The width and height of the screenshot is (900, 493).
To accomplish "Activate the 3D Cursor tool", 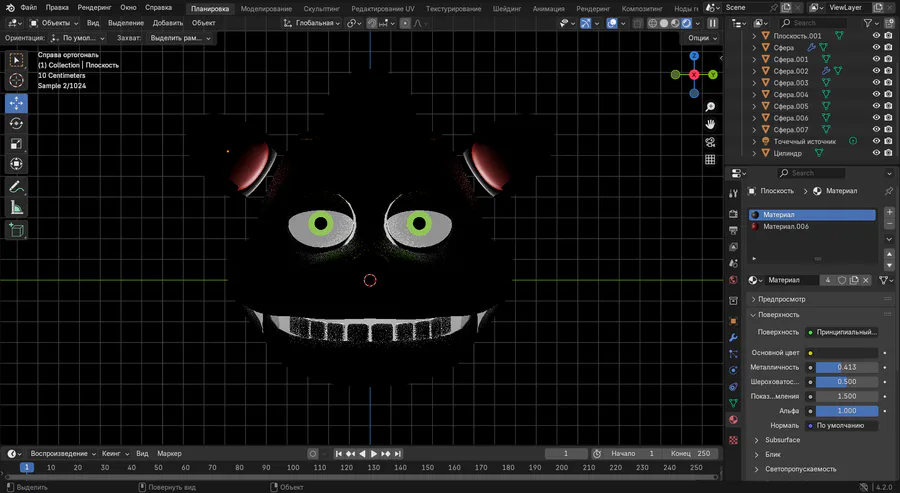I will 16,80.
